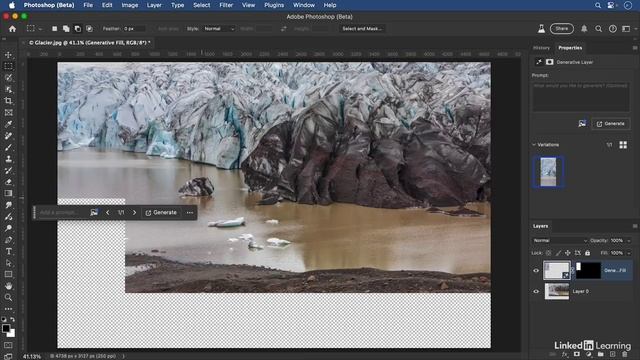The width and height of the screenshot is (640, 360).
Task: Select the Crop tool
Action: 8,101
